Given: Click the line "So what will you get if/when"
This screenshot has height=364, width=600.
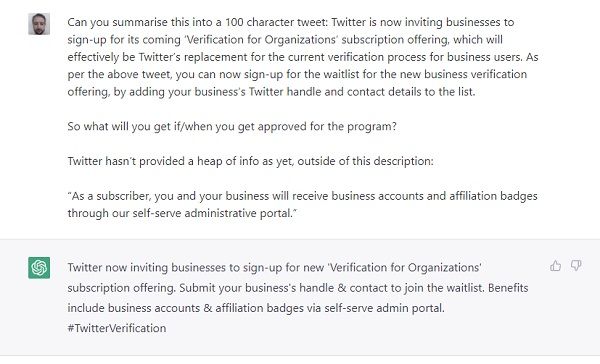Looking at the screenshot, I should pos(232,126).
